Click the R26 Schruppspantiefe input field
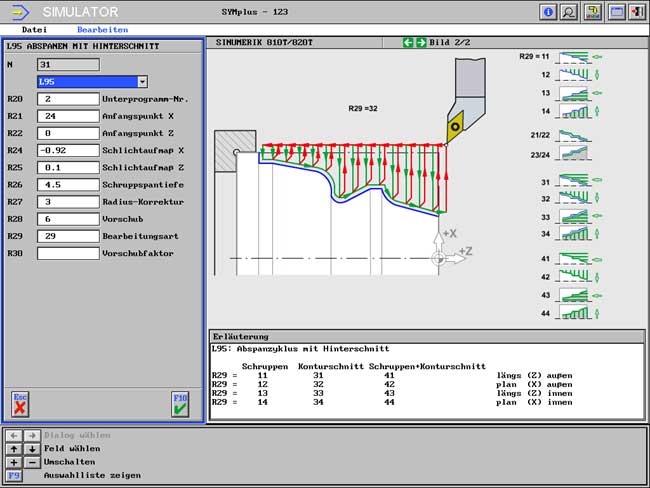This screenshot has height=488, width=650. (x=66, y=184)
